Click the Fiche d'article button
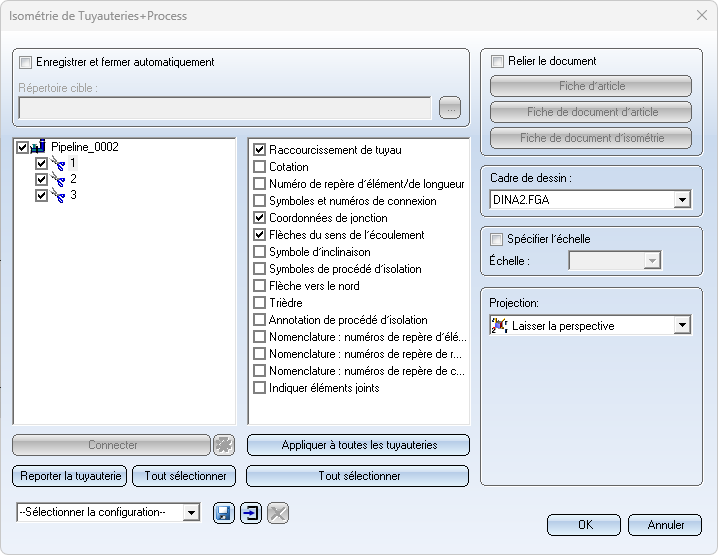This screenshot has width=718, height=555. 591,86
